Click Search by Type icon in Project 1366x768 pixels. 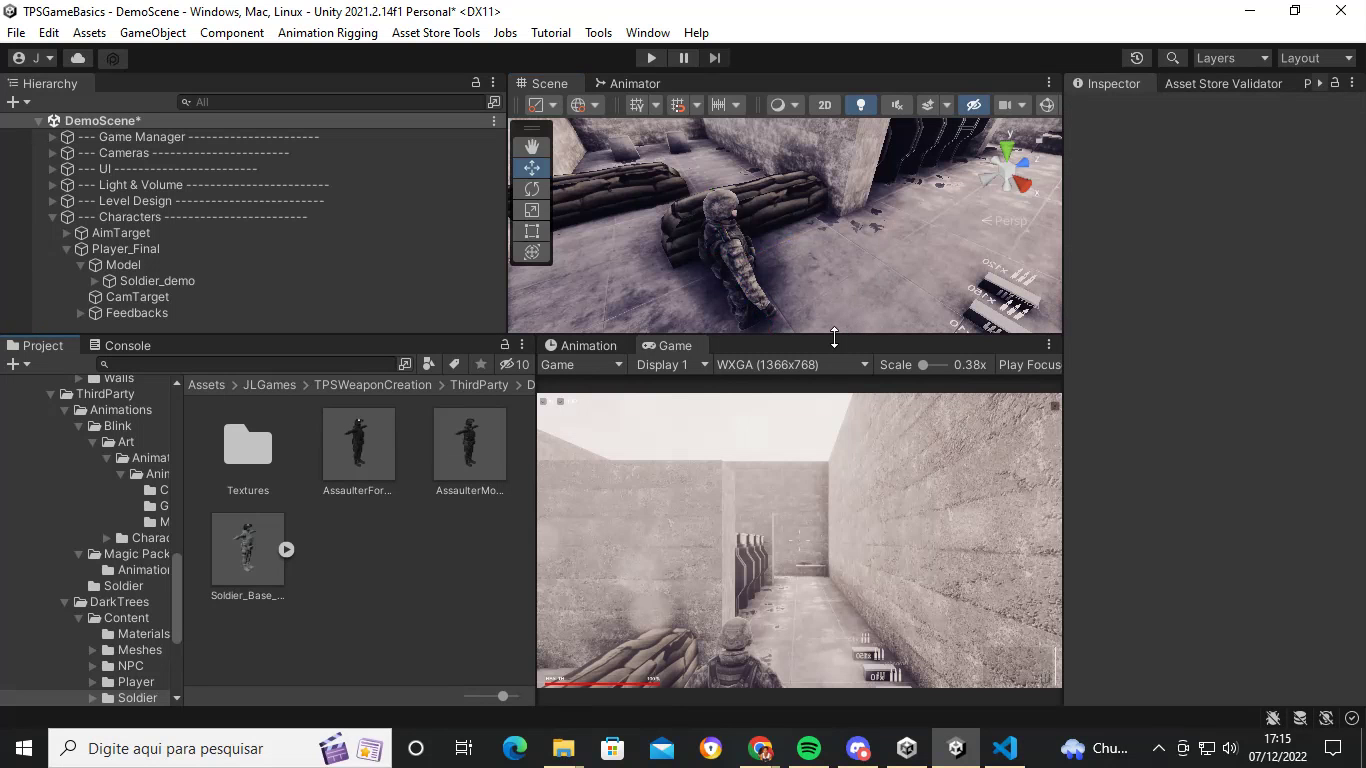(429, 364)
